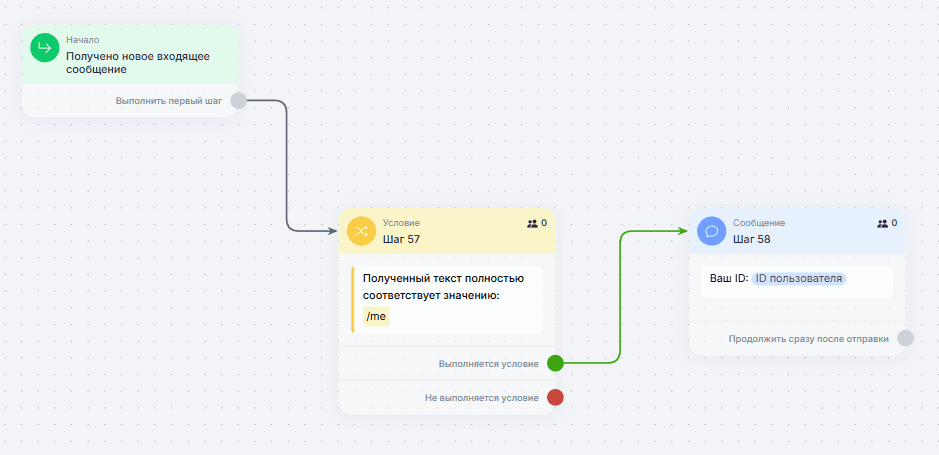Click the Сообщение header label
The width and height of the screenshot is (939, 455).
[759, 223]
